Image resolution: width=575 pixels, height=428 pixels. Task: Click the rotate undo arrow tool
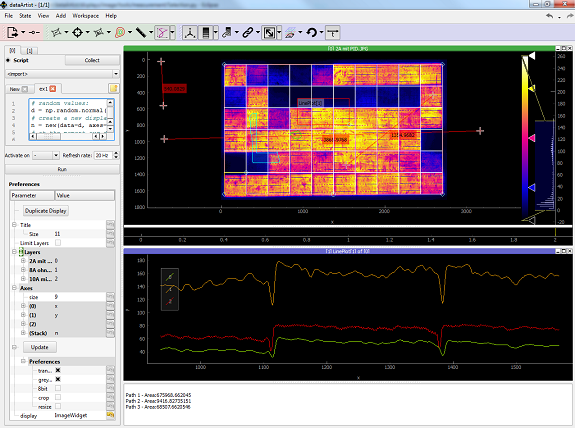[311, 32]
